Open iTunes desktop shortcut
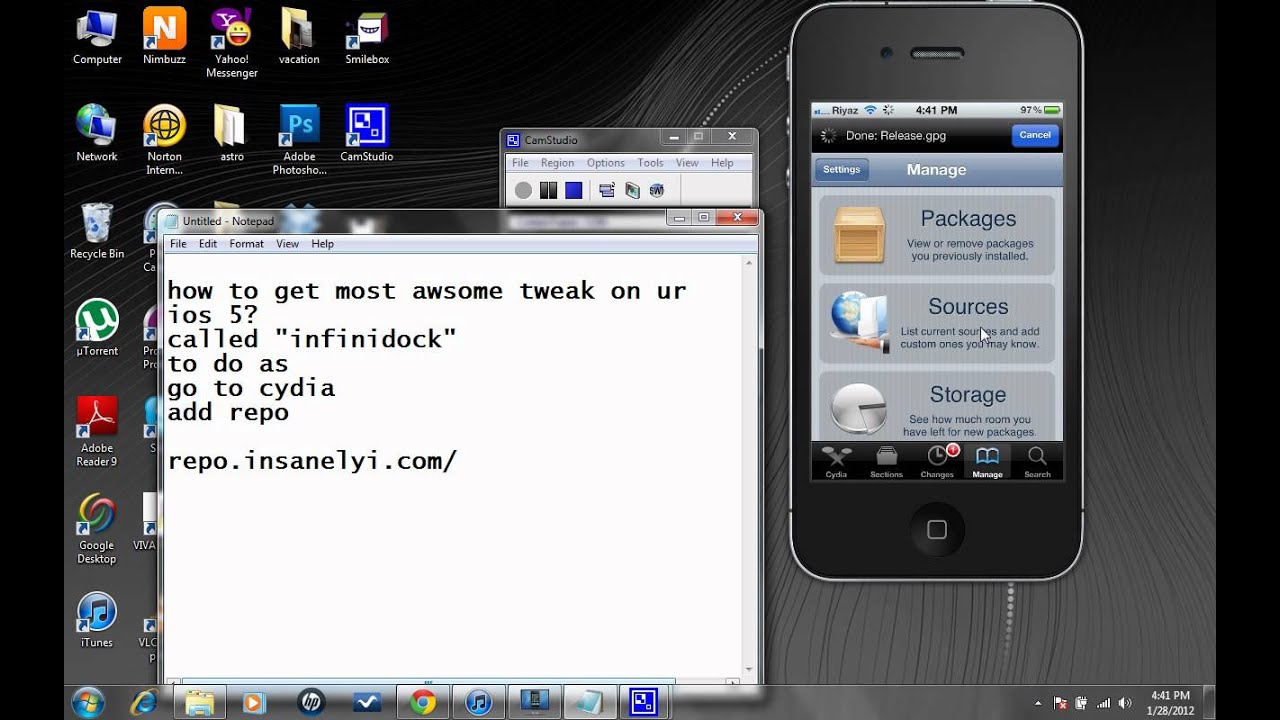Screen dimensions: 1280x720 coord(97,619)
